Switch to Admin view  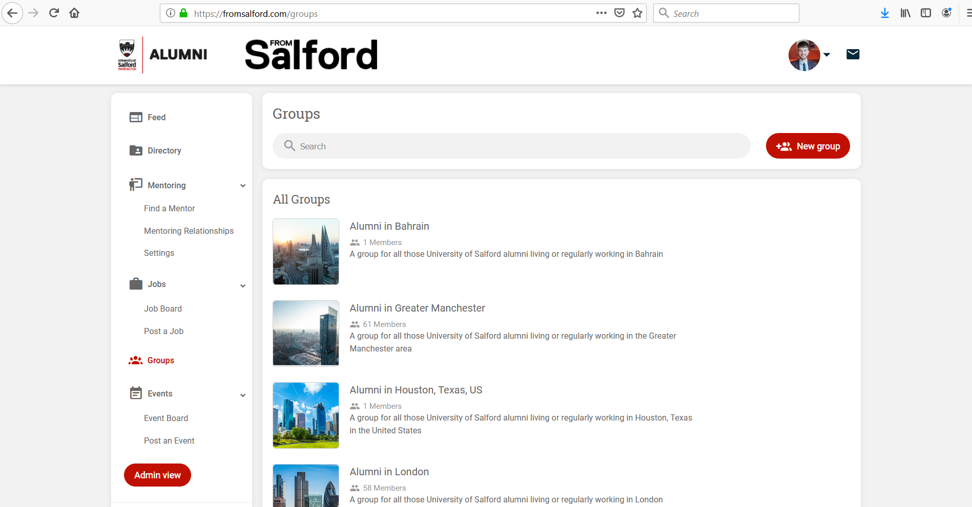point(157,475)
